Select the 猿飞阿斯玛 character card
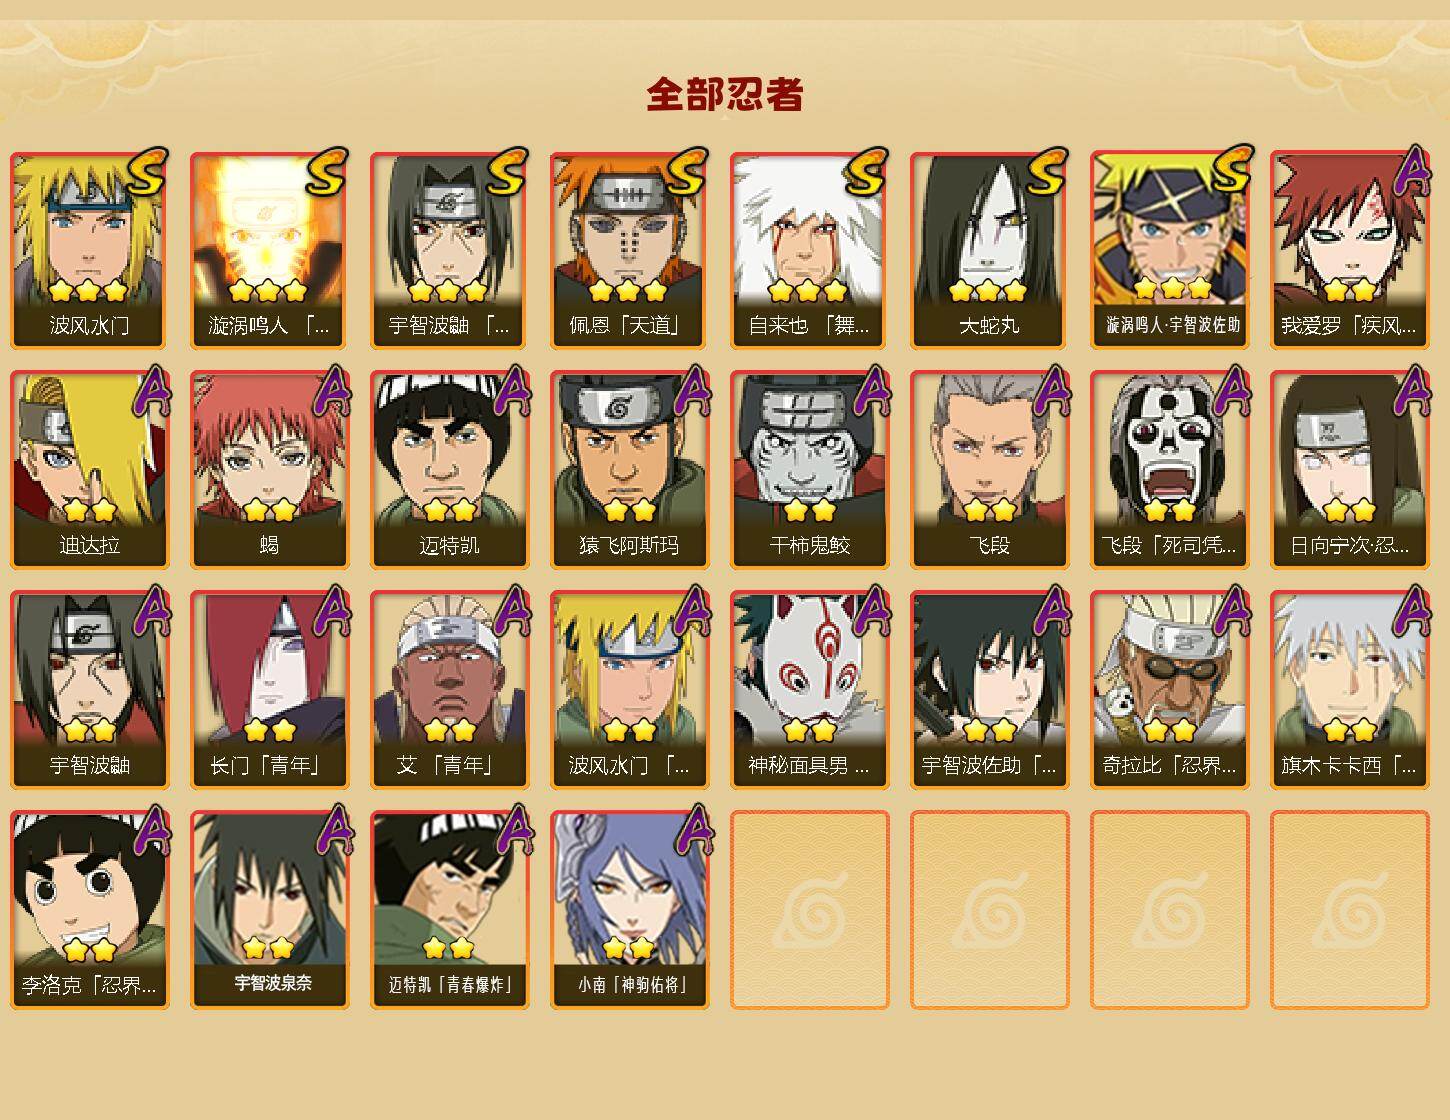The image size is (1450, 1120). 629,470
